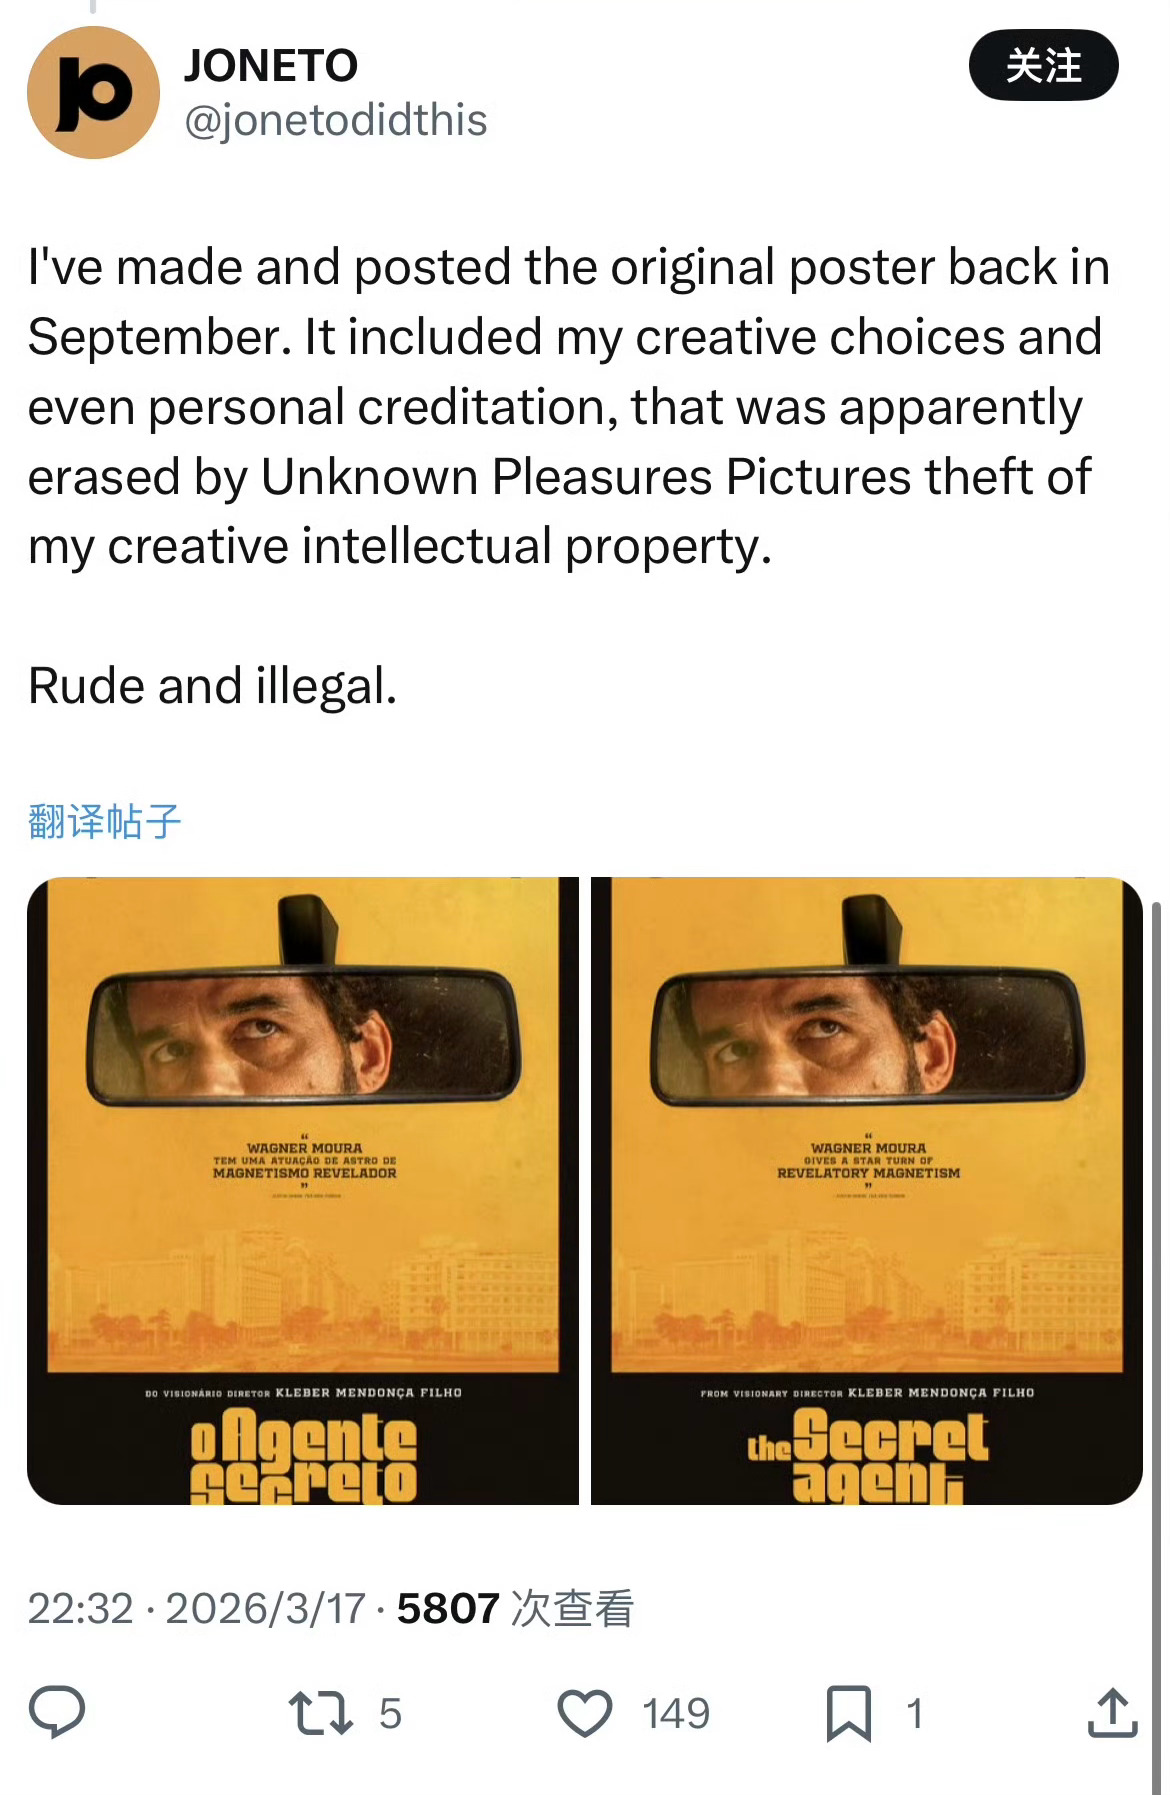This screenshot has width=1170, height=1795.
Task: Tap the reply speech bubble icon
Action: (x=57, y=1711)
